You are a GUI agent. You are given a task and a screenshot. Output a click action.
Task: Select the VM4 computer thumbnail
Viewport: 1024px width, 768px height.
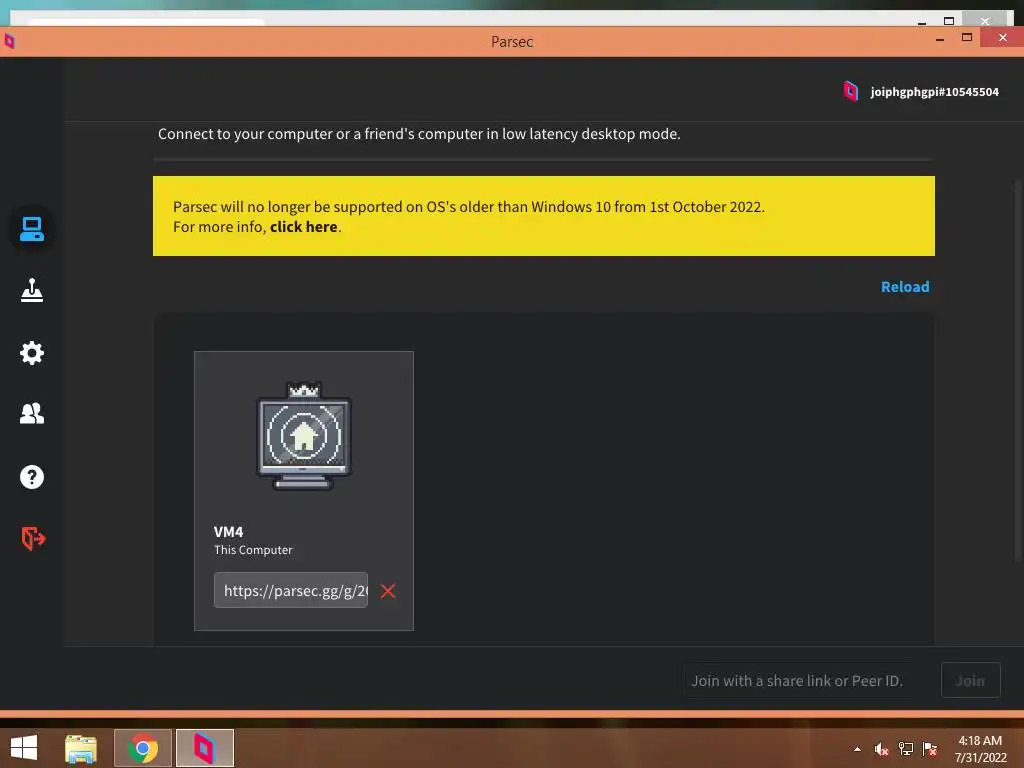(304, 436)
